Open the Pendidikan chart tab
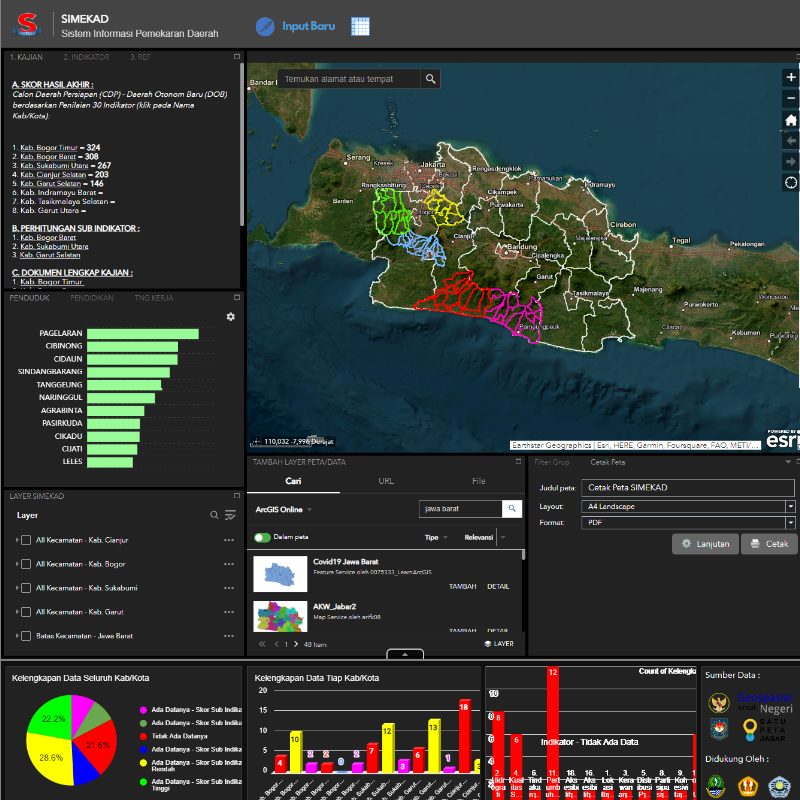Viewport: 800px width, 800px height. (x=91, y=298)
